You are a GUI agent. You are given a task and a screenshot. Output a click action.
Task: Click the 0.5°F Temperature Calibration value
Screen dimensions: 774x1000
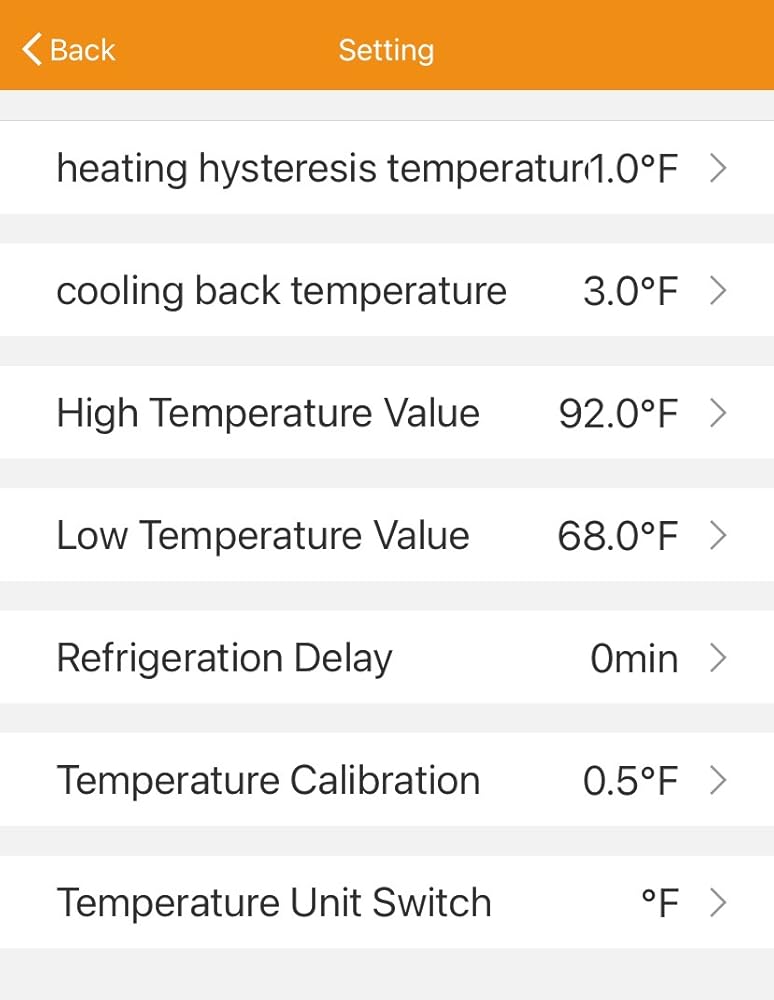630,780
